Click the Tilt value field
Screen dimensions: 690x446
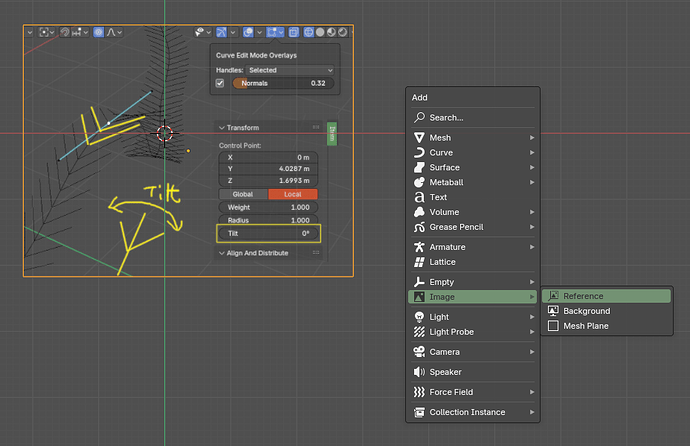268,234
